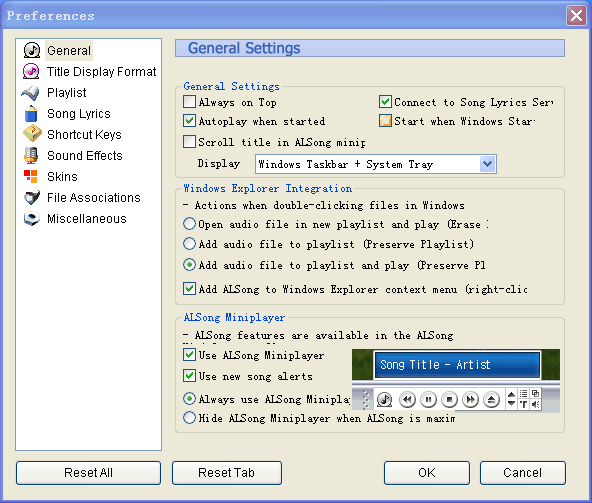Screen dimensions: 592x503
Task: Uncheck Autoplay when started
Action: pos(190,121)
